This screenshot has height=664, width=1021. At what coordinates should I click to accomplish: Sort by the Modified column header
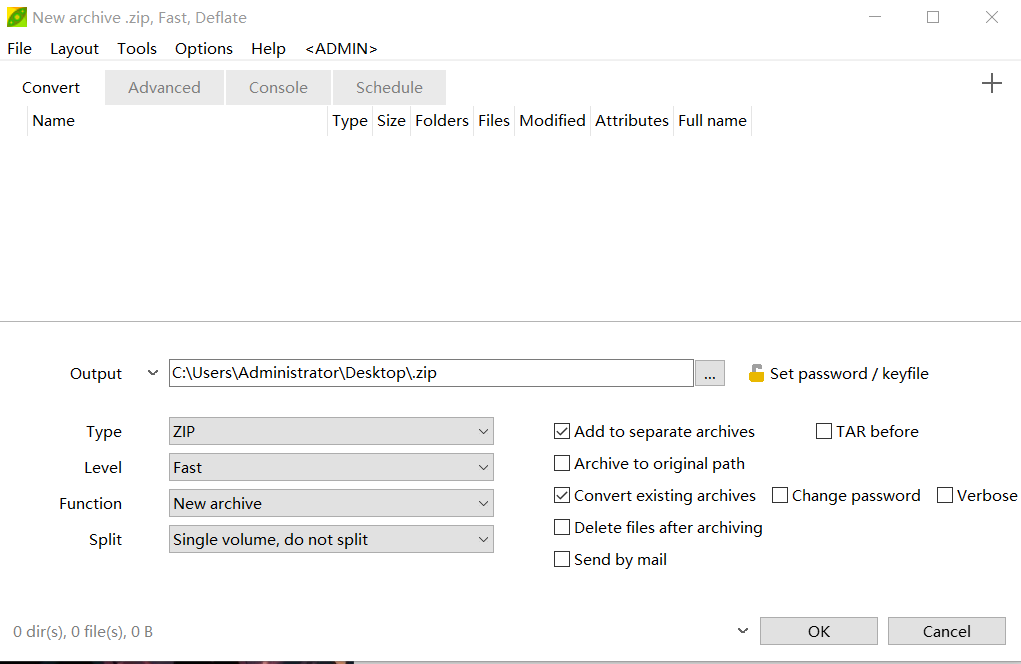click(x=552, y=121)
